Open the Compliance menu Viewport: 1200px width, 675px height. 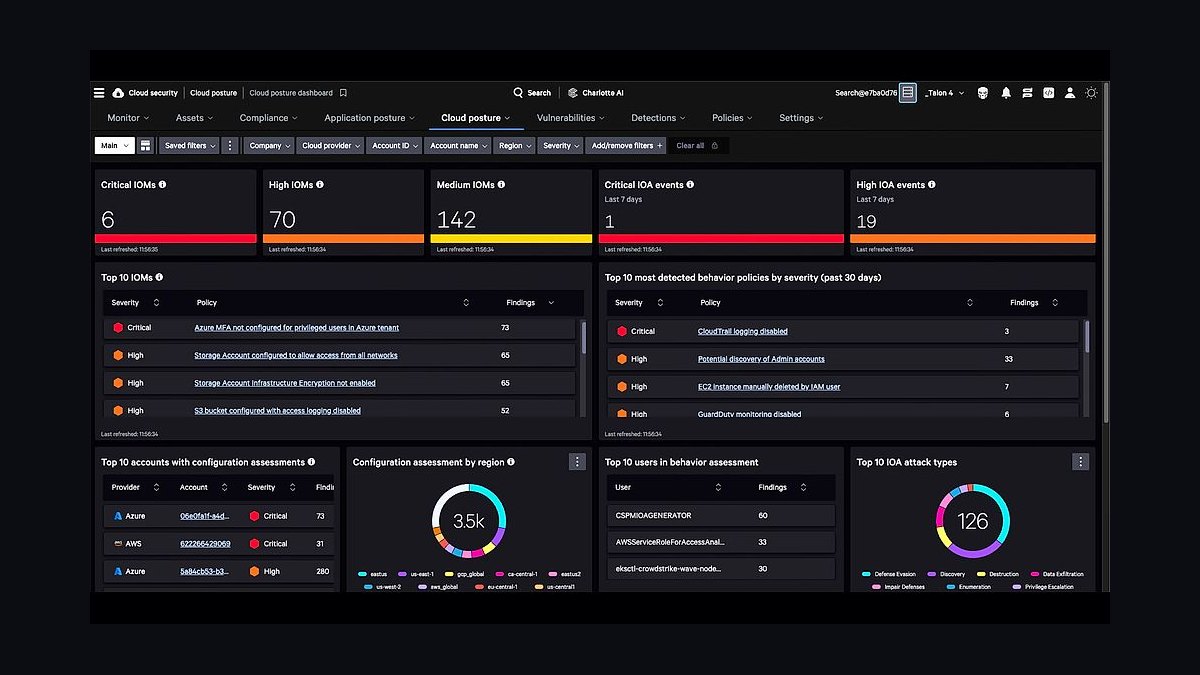(x=269, y=118)
